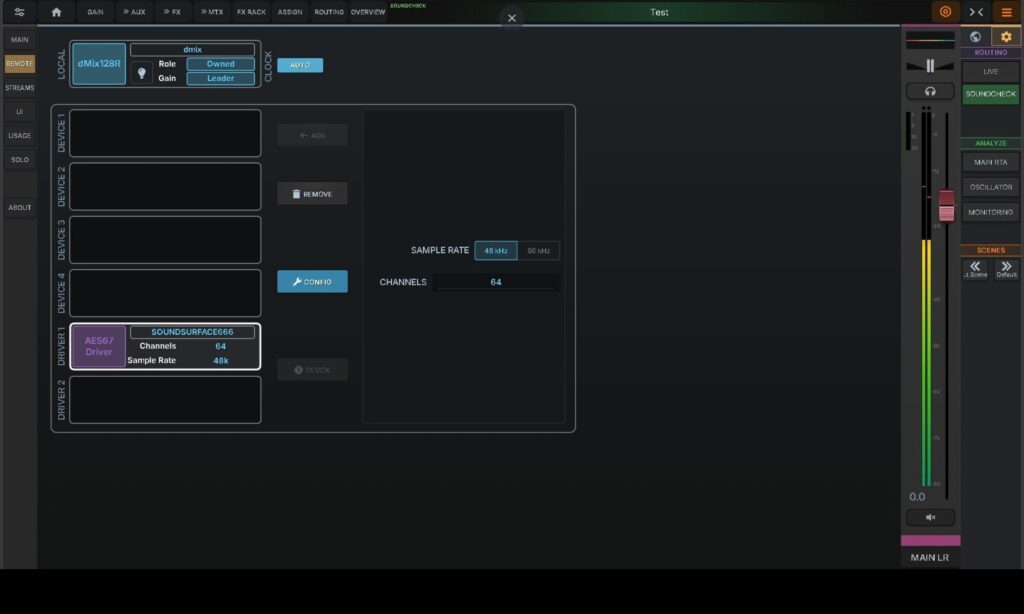This screenshot has height=614, width=1024.
Task: Click the MAIN LR fader handle
Action: 946,206
